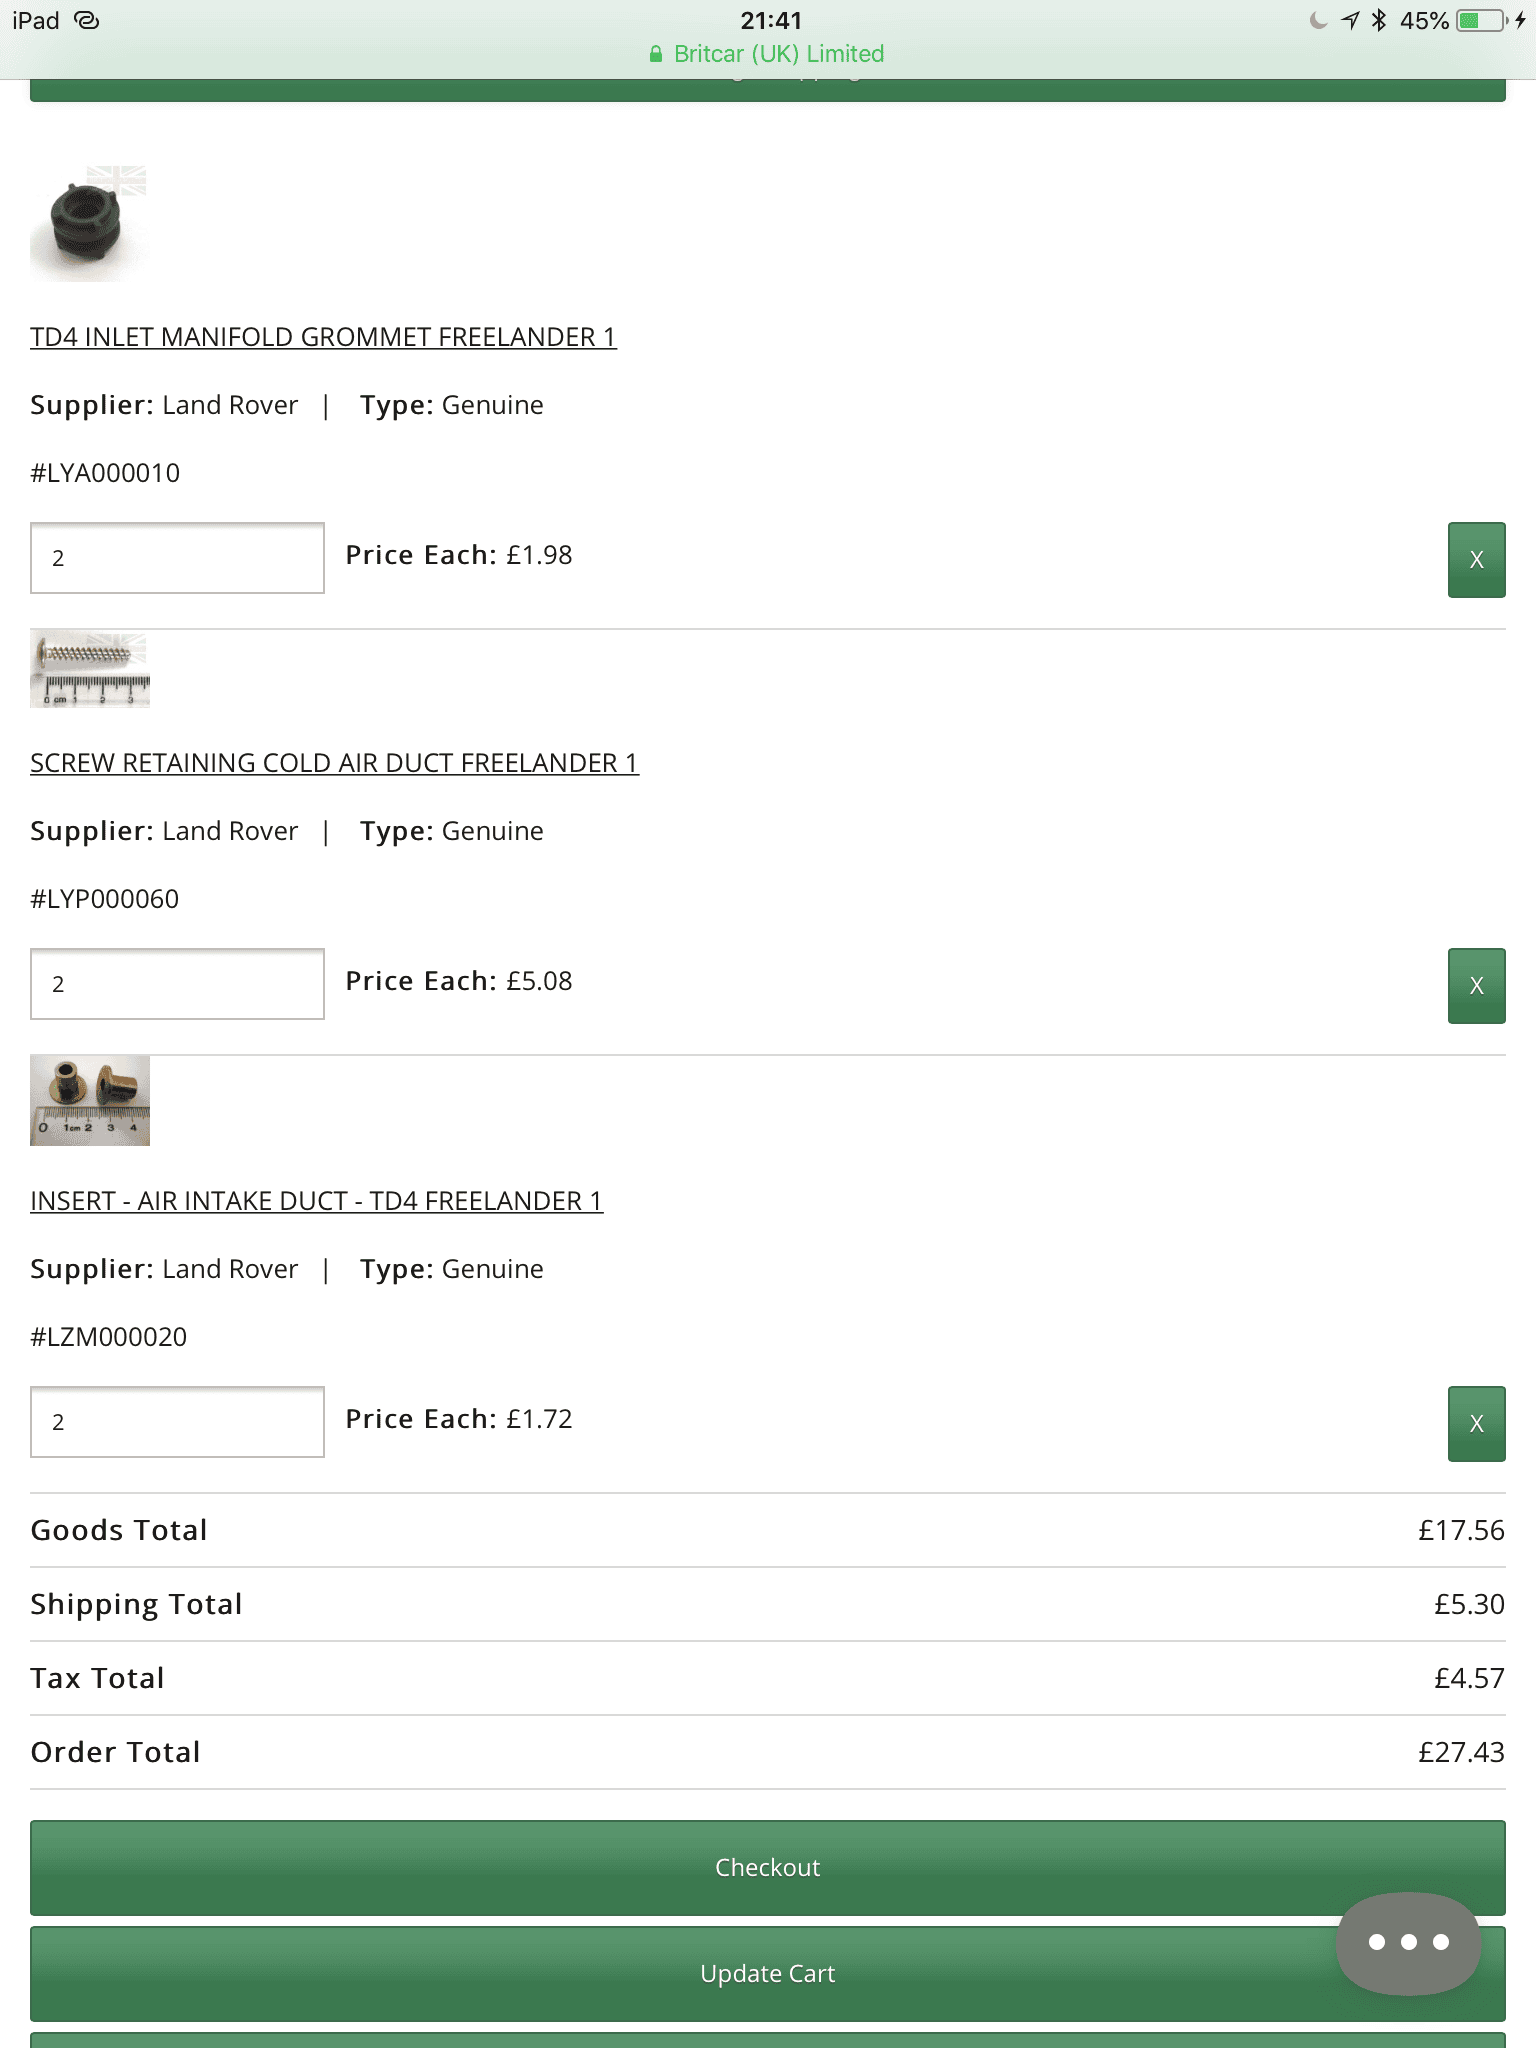Tap the battery indicator in status bar

point(1483,21)
